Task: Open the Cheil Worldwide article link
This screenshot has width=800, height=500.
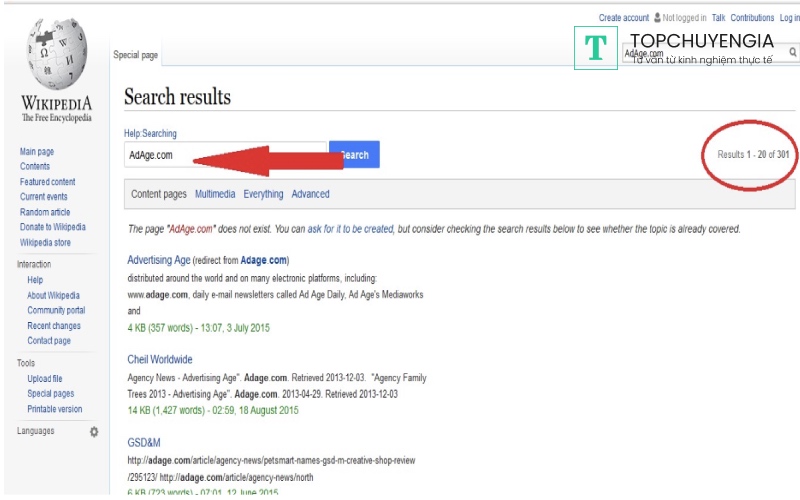Action: pyautogui.click(x=160, y=359)
